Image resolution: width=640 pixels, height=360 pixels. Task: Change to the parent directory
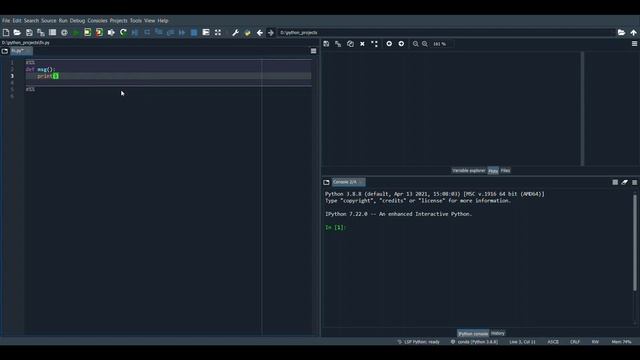[633, 33]
